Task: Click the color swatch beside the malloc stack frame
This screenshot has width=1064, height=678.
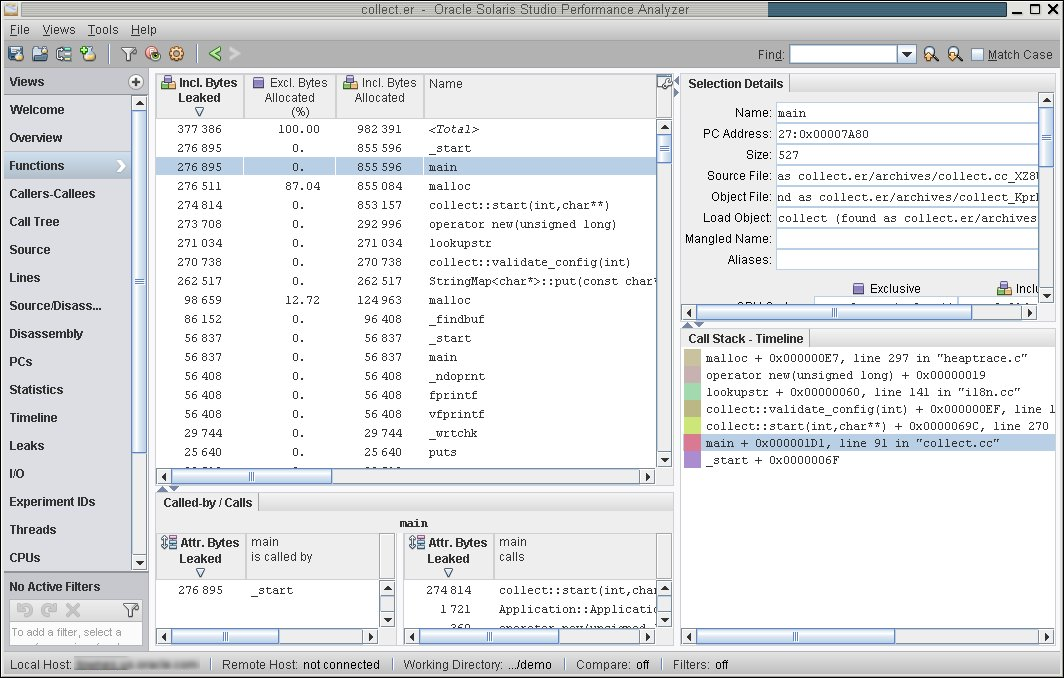Action: tap(692, 358)
